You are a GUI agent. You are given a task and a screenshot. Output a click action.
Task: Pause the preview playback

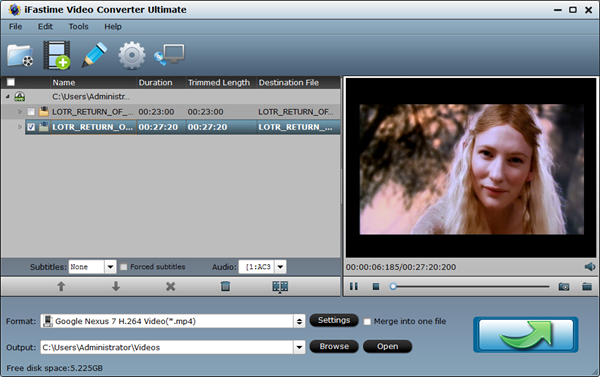pyautogui.click(x=354, y=286)
